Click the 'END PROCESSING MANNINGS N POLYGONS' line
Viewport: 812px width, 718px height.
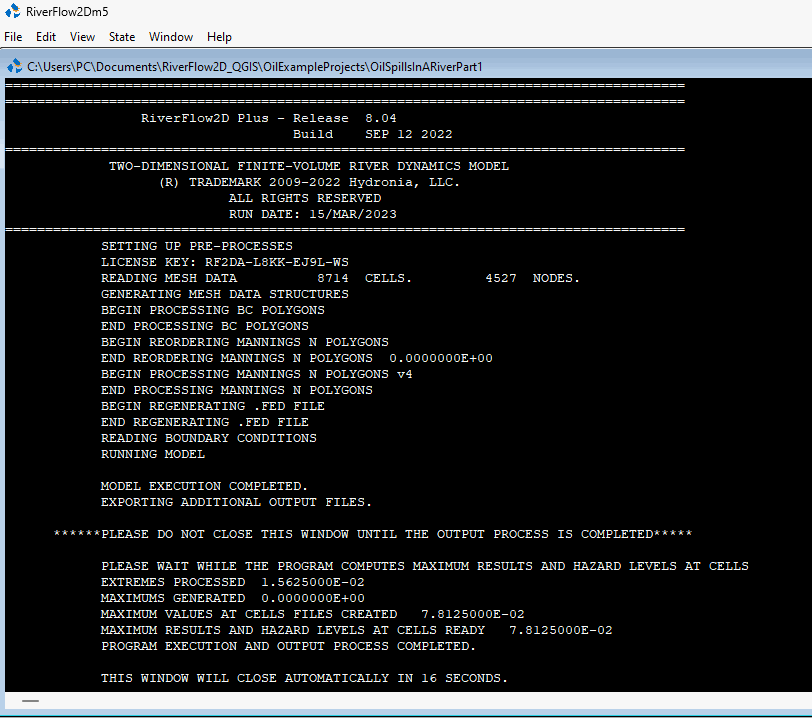(237, 390)
